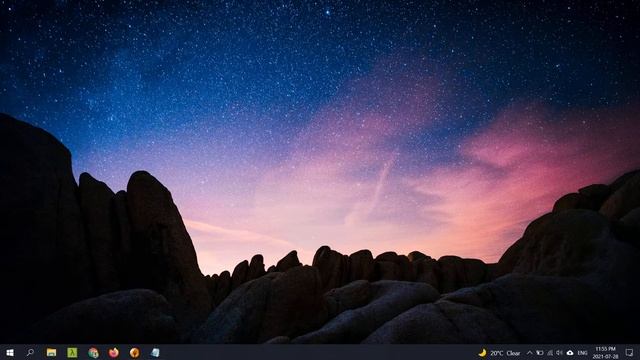This screenshot has width=640, height=360.
Task: Open the green lambda app icon
Action: [72, 352]
